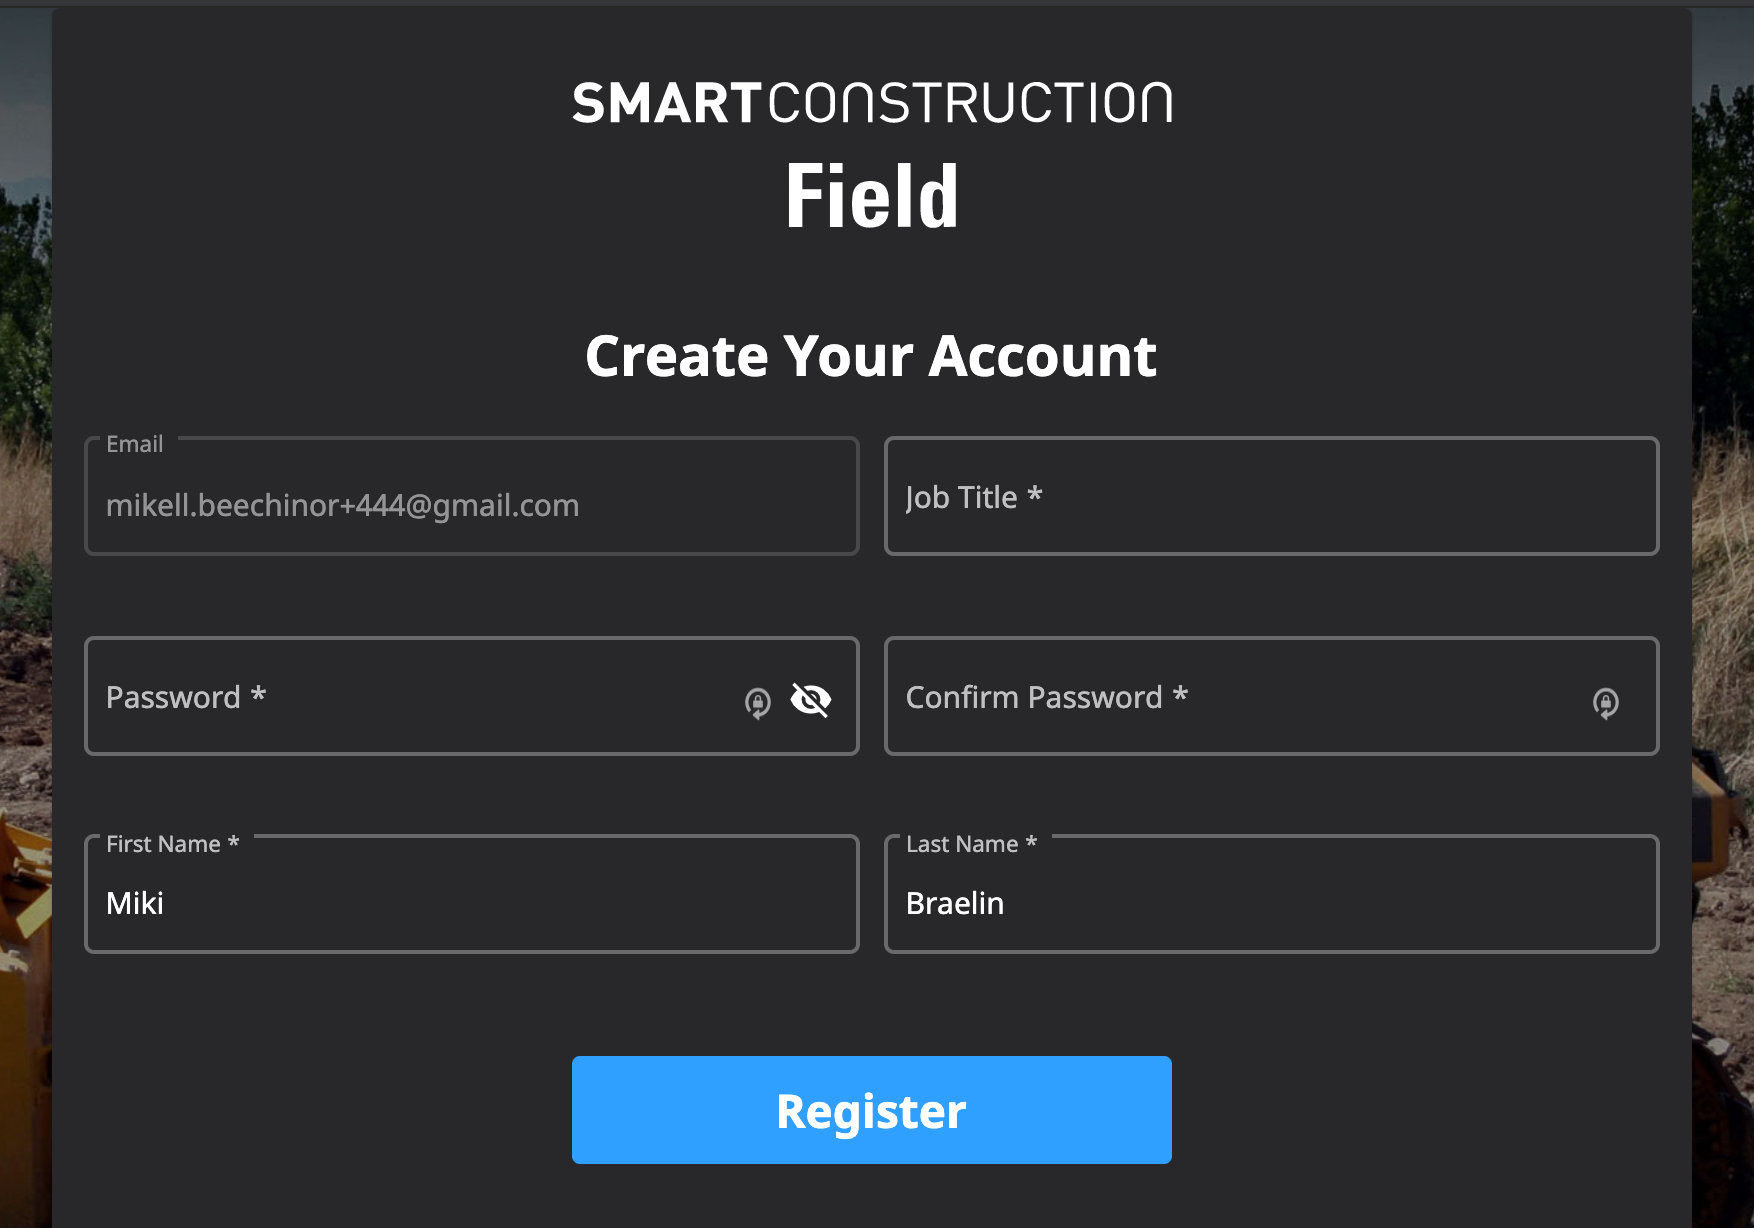The width and height of the screenshot is (1754, 1228).
Task: Focus the Job Title input field
Action: (x=1272, y=496)
